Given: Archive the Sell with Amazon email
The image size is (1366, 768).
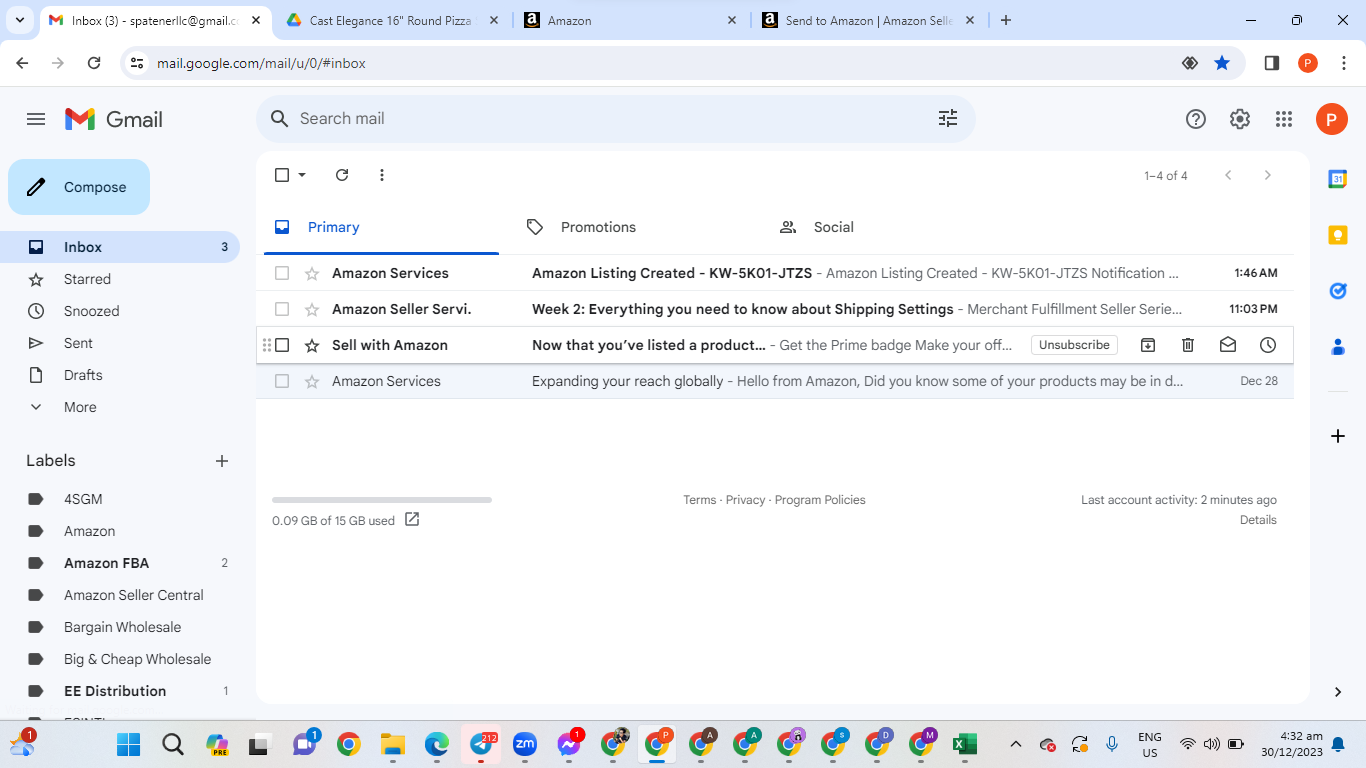Looking at the screenshot, I should coord(1148,345).
